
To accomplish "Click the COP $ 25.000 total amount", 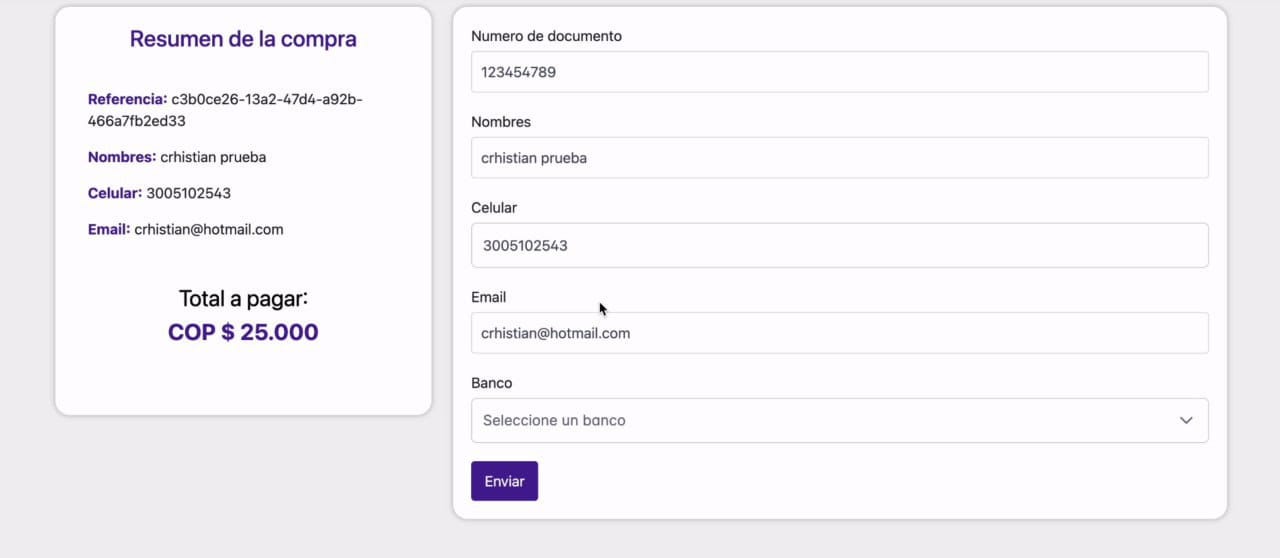I will [x=243, y=332].
